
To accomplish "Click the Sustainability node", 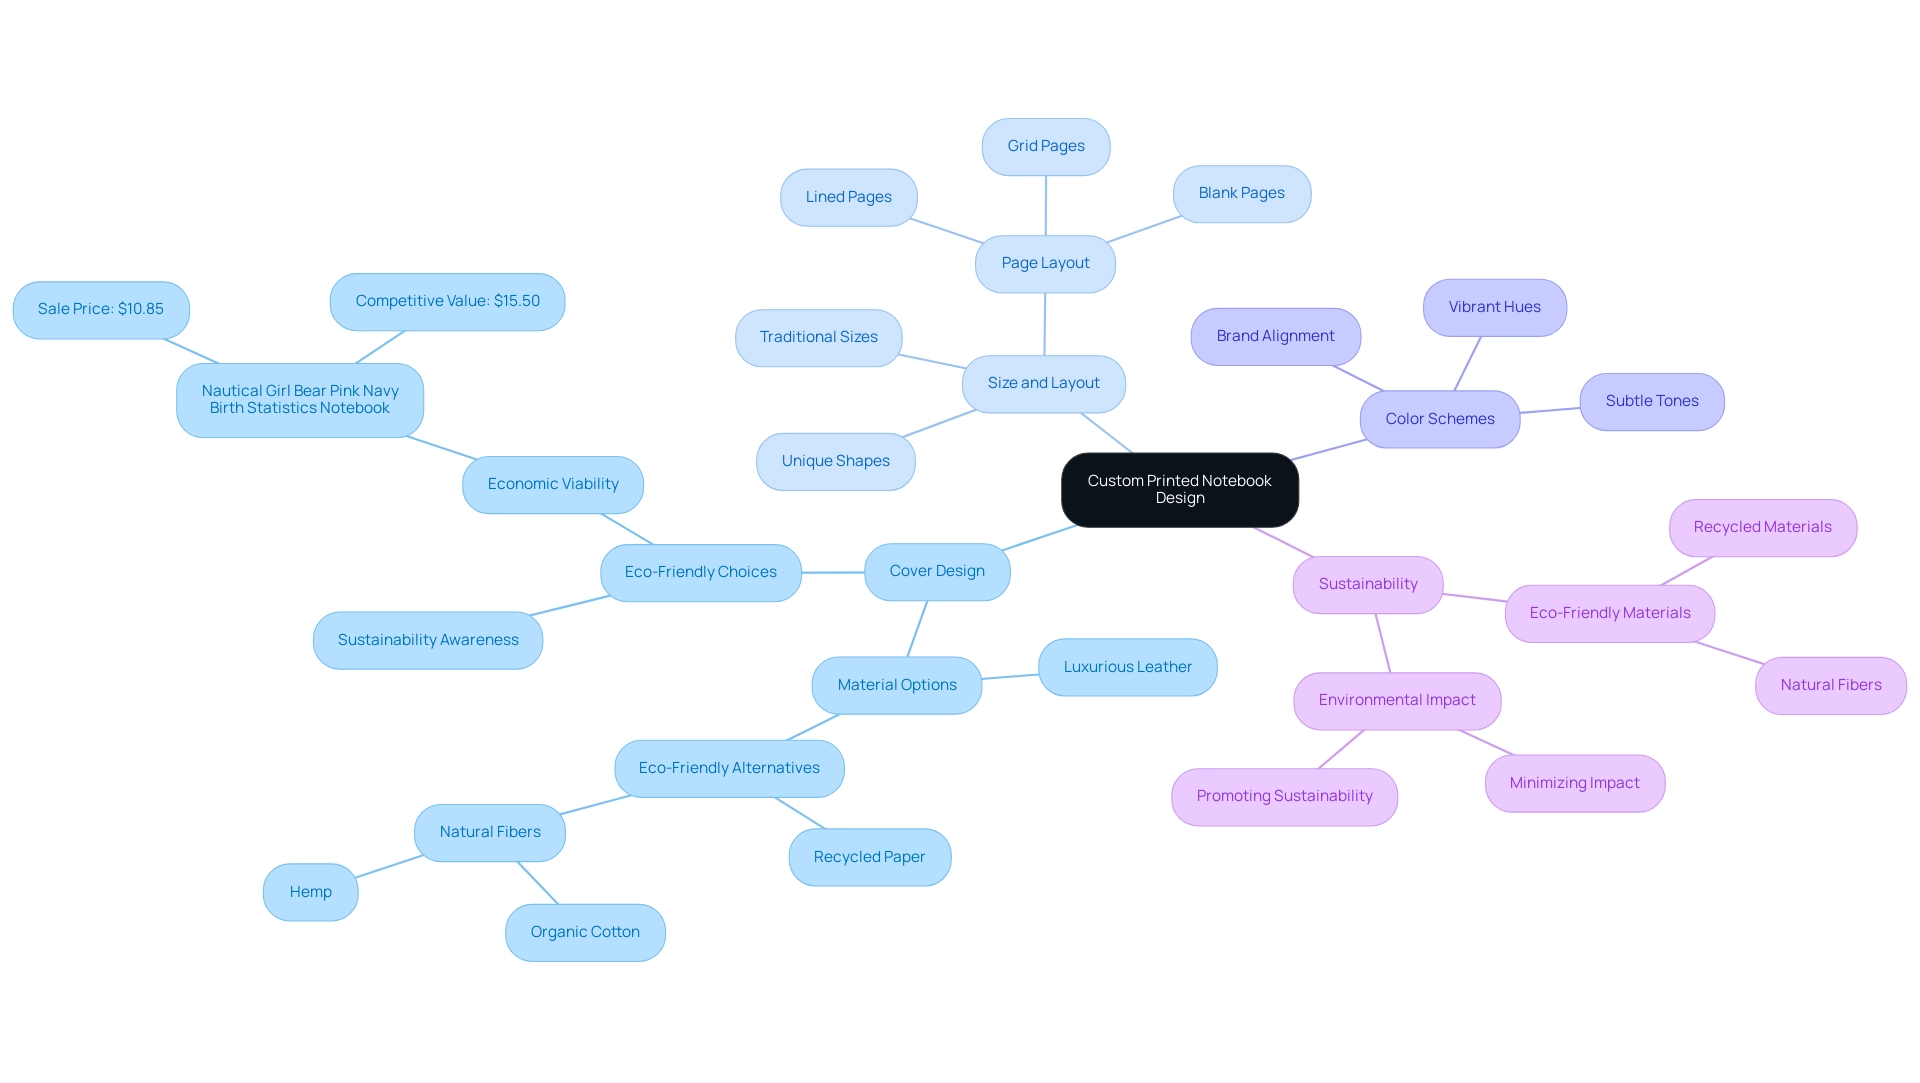I will click(1367, 583).
